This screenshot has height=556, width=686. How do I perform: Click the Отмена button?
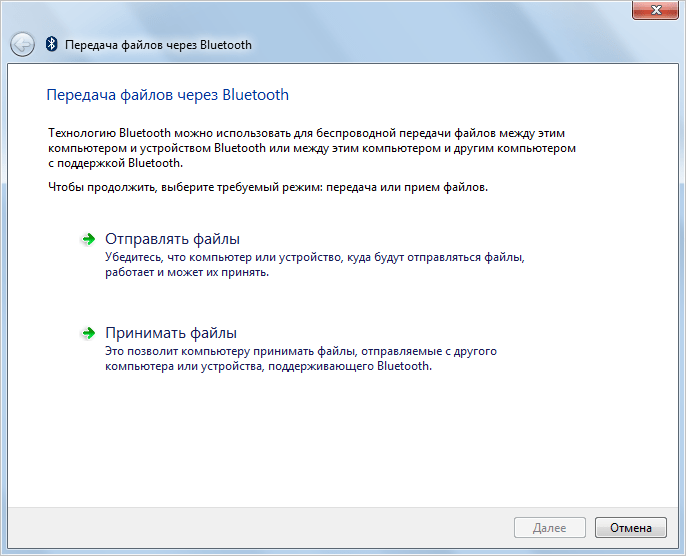[x=630, y=528]
